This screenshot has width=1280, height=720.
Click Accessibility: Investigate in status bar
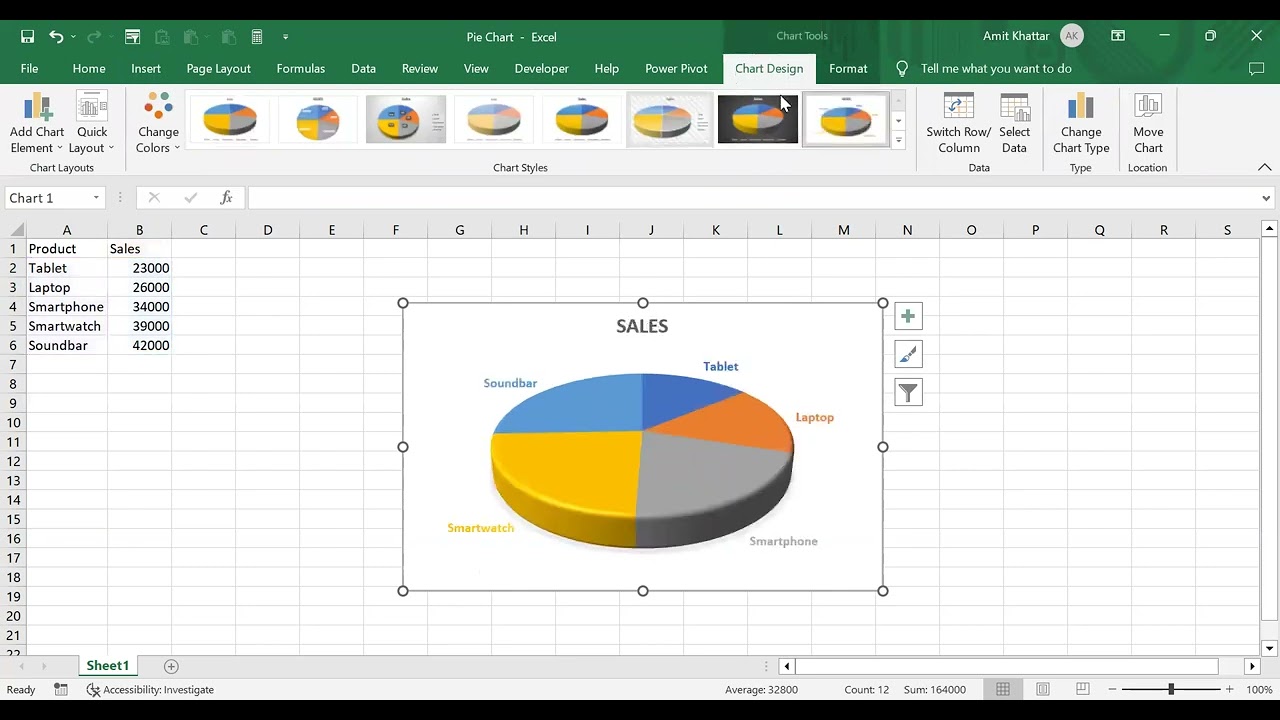point(150,689)
